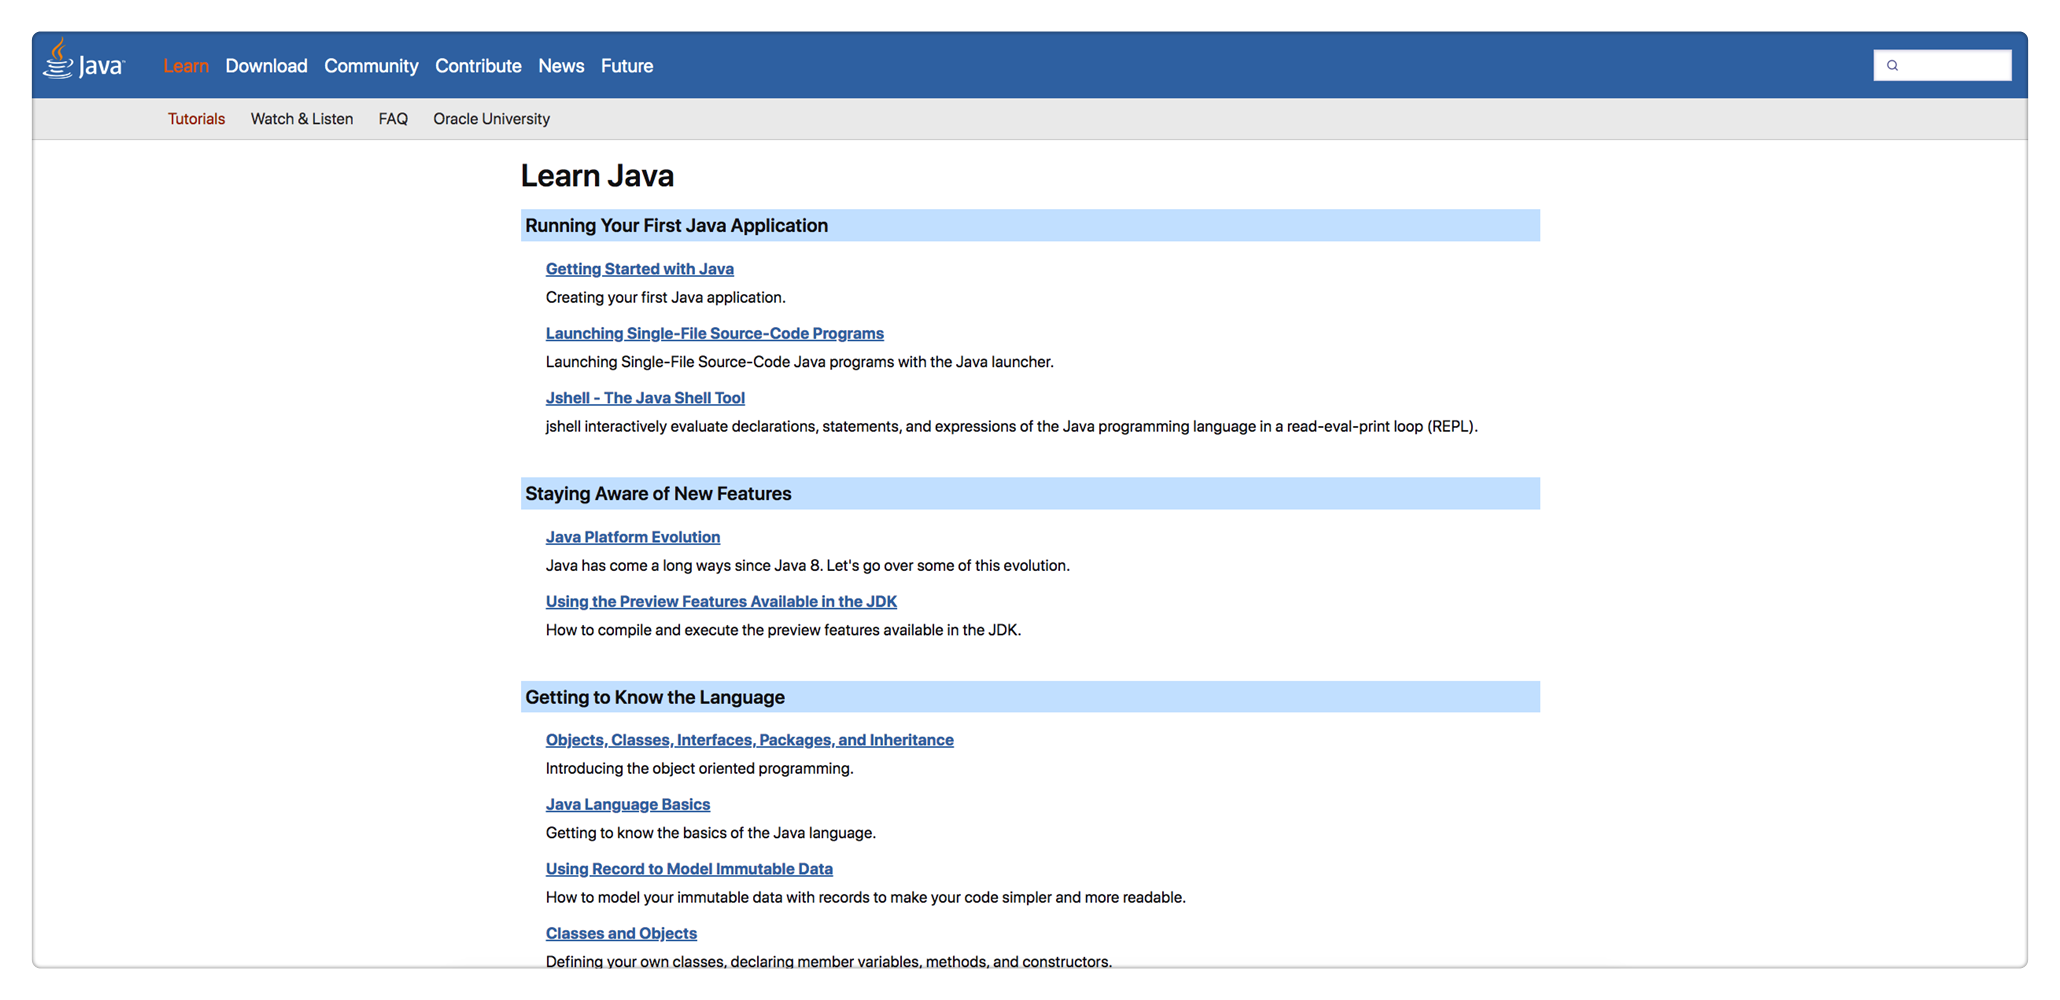Click description about Java launcher programs
This screenshot has width=2060, height=1000.
point(800,362)
